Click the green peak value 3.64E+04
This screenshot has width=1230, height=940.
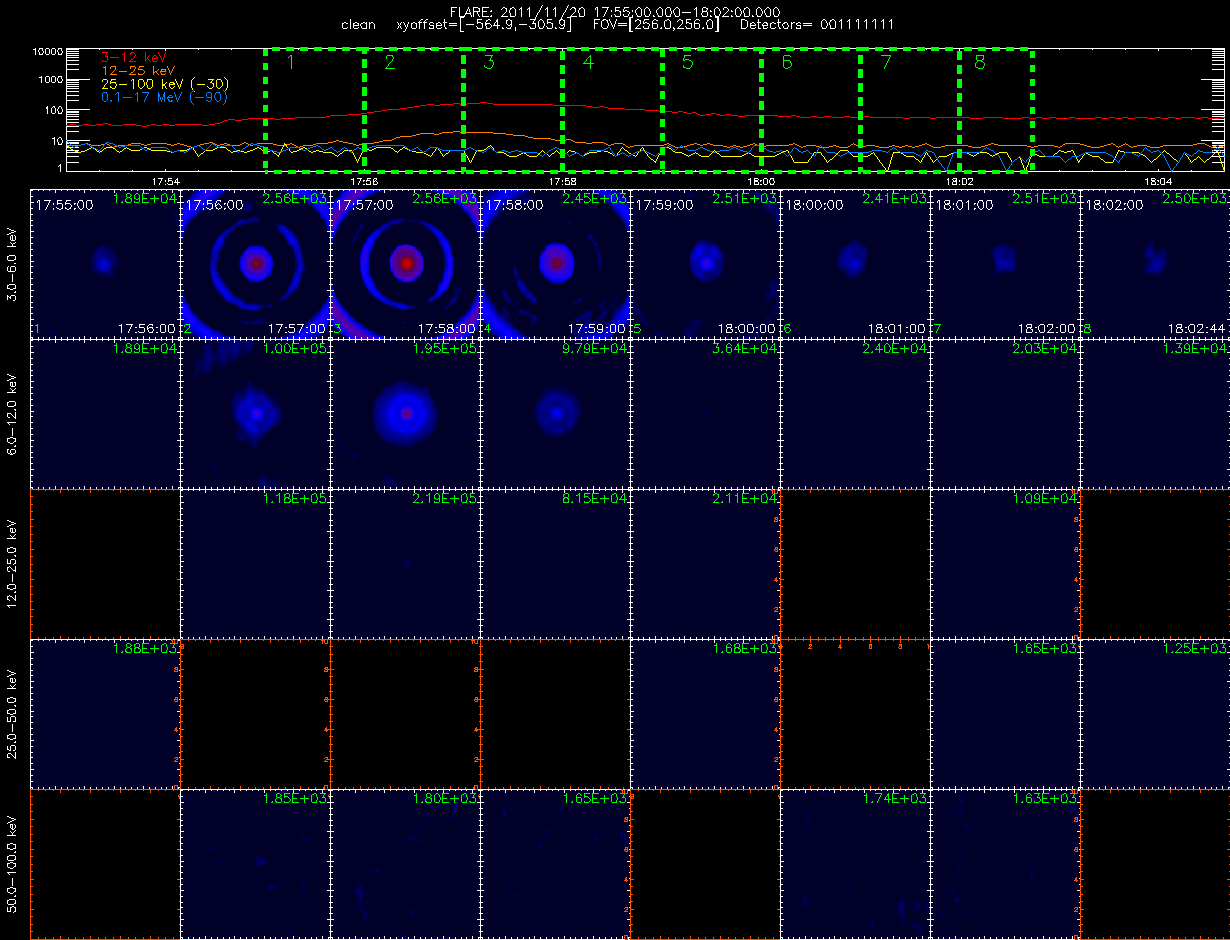click(745, 348)
